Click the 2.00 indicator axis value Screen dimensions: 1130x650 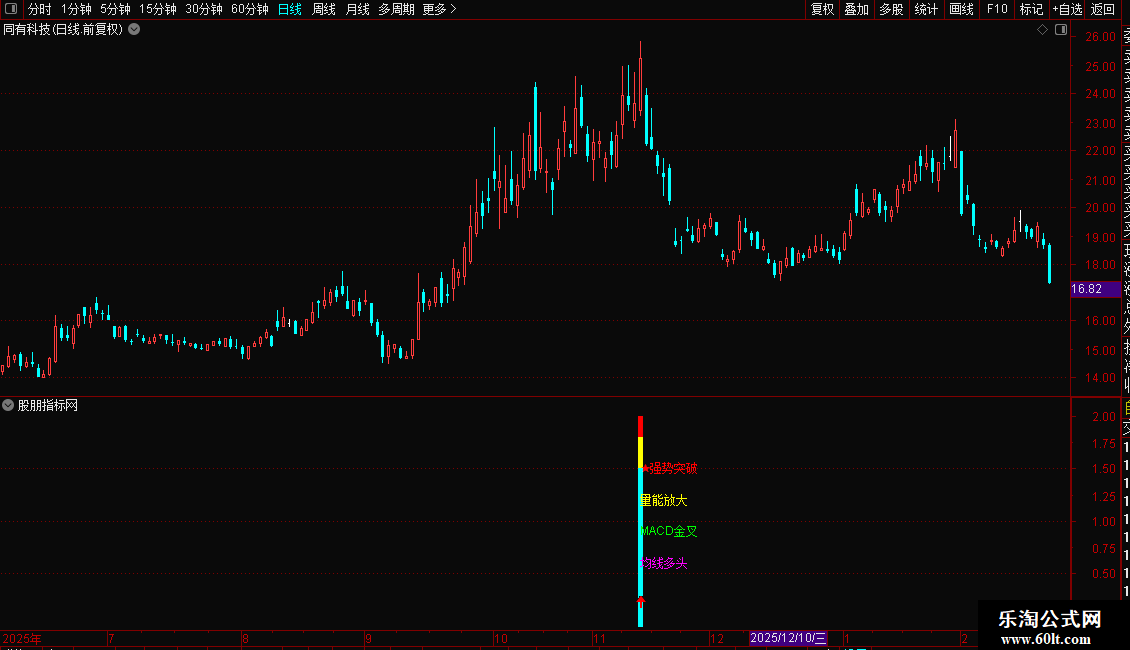click(x=1104, y=417)
